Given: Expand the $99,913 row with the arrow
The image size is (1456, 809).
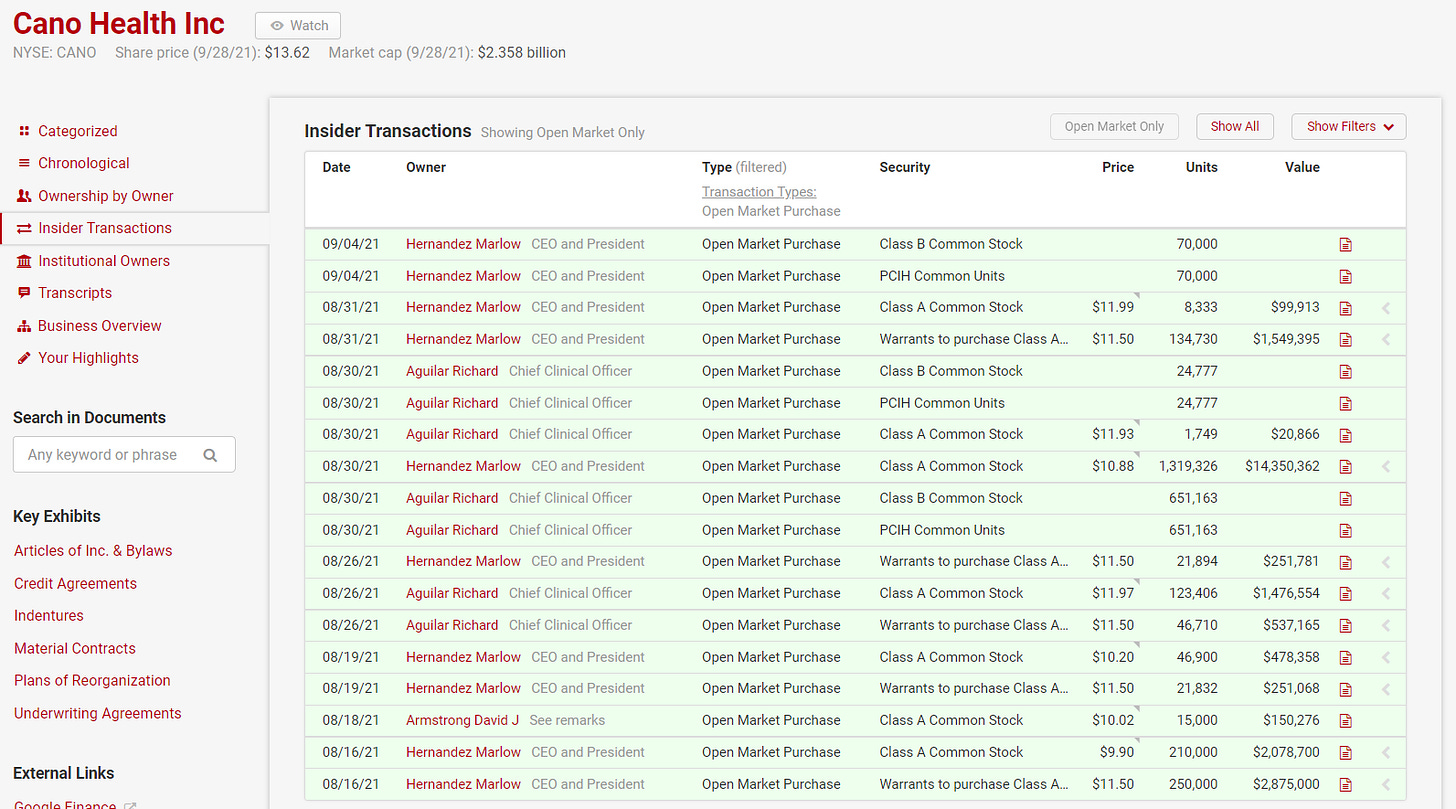Looking at the screenshot, I should [1386, 308].
